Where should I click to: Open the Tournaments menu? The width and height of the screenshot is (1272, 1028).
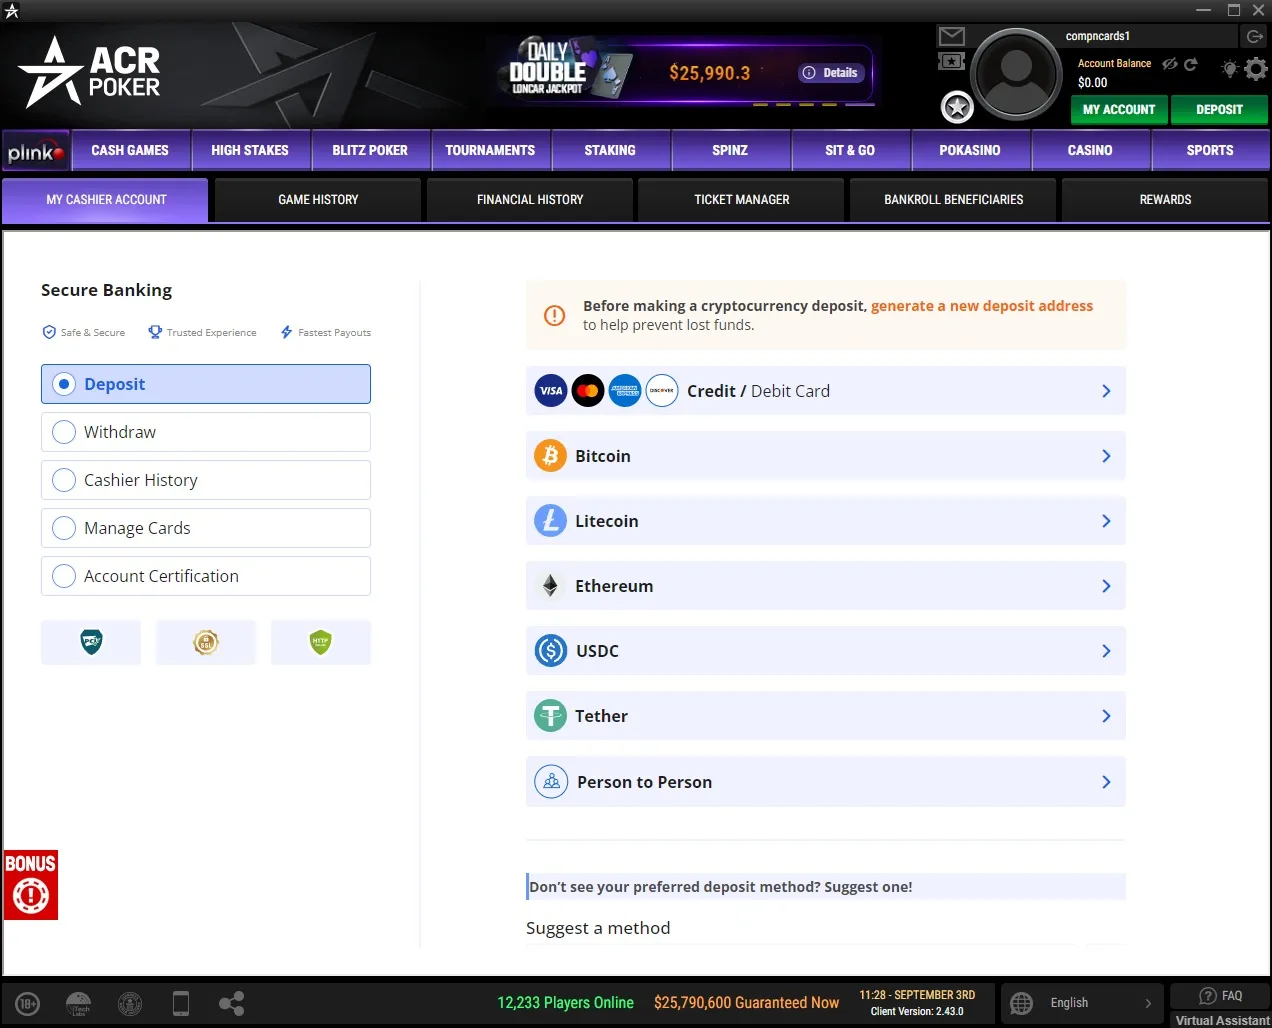tap(490, 151)
